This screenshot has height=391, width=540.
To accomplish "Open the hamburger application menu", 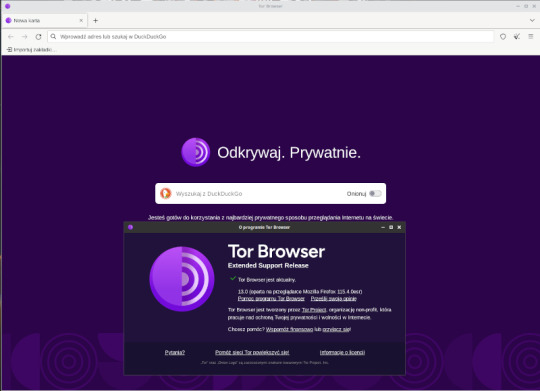I will pyautogui.click(x=531, y=37).
